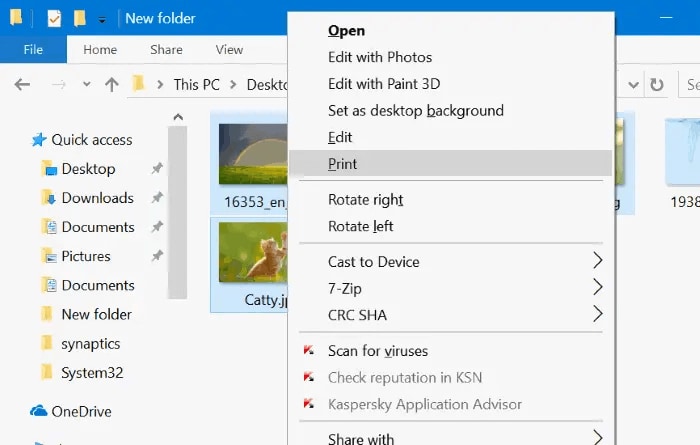Image resolution: width=700 pixels, height=445 pixels.
Task: Click the Properties quick access icon
Action: coord(54,18)
